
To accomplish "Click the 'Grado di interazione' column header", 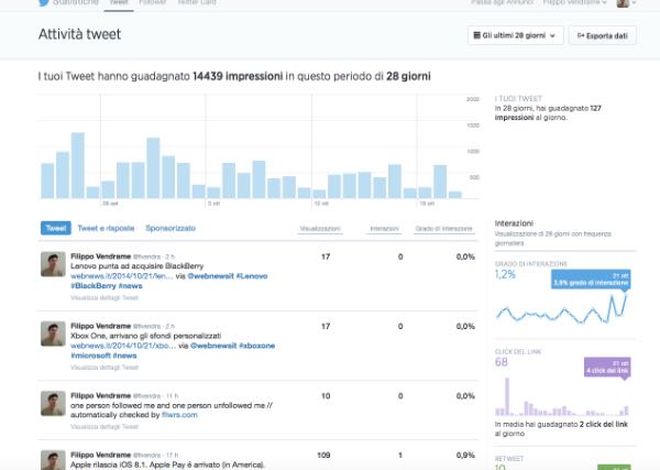I will coord(444,228).
